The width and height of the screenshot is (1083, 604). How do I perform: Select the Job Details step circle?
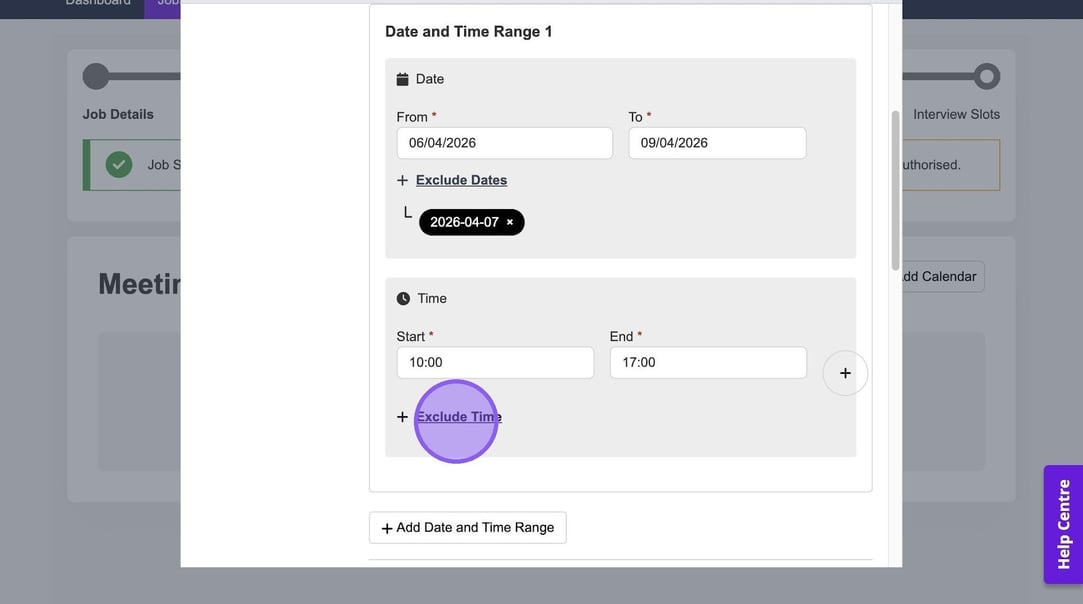tap(96, 77)
